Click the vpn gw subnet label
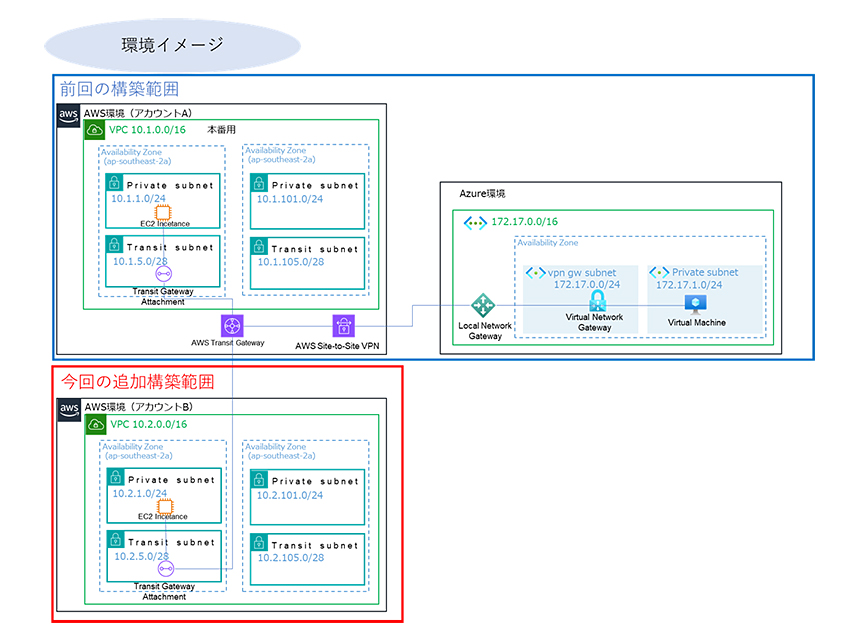This screenshot has height=641, width=860. 582,273
